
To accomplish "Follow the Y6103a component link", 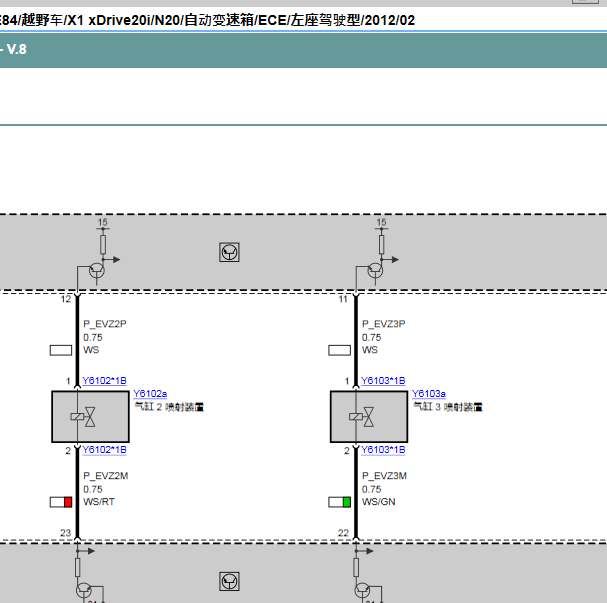I will click(x=429, y=394).
